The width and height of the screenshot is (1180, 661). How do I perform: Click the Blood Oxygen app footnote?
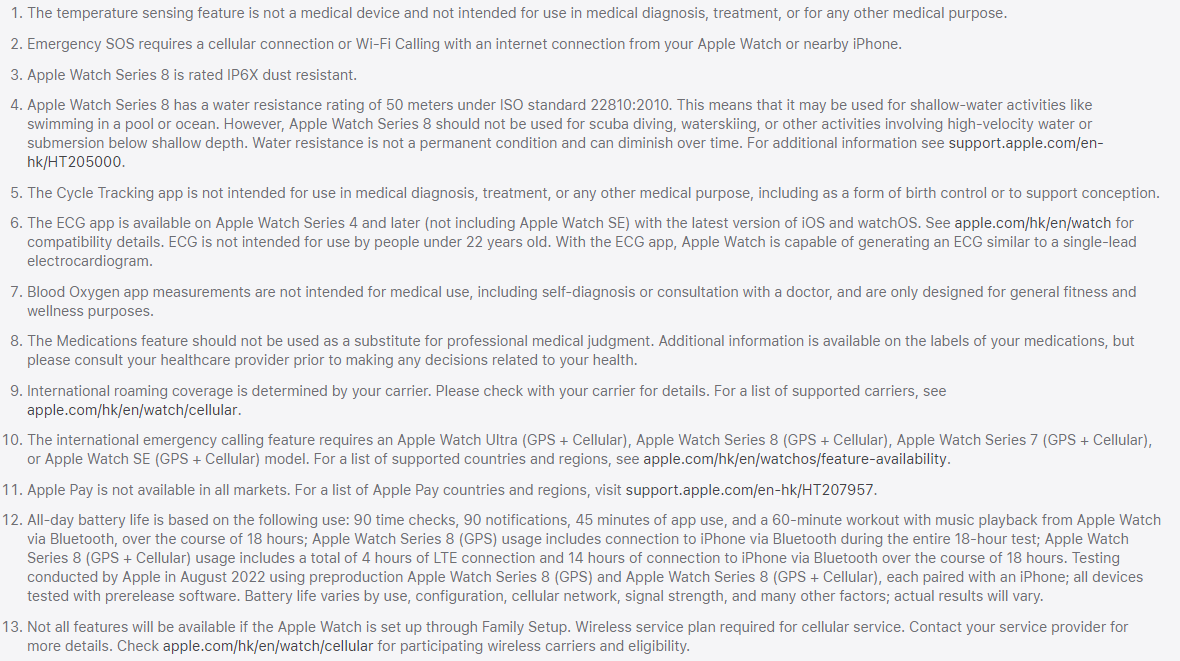[582, 301]
